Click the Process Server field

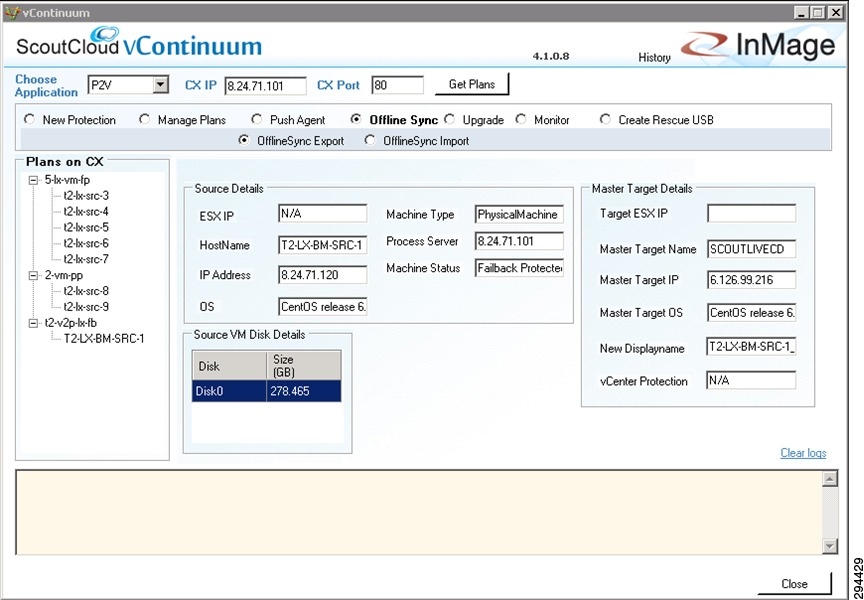(x=519, y=241)
